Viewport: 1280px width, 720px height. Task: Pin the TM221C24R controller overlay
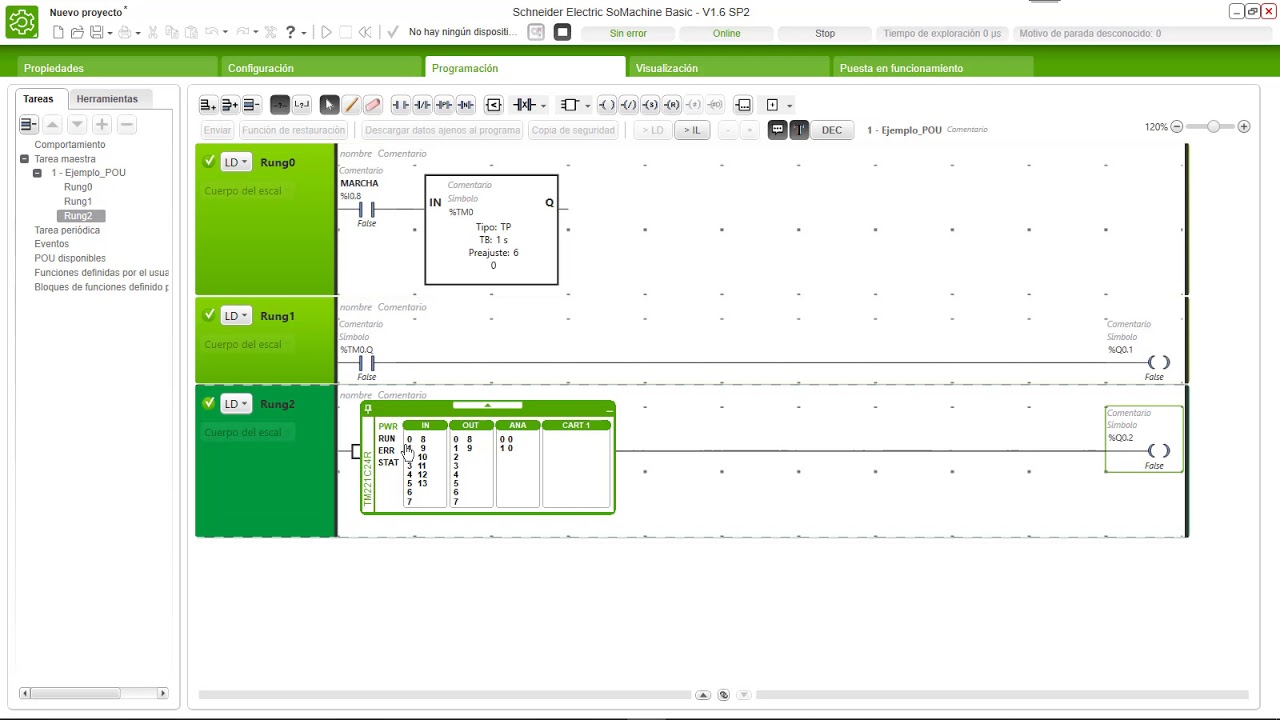tap(368, 408)
